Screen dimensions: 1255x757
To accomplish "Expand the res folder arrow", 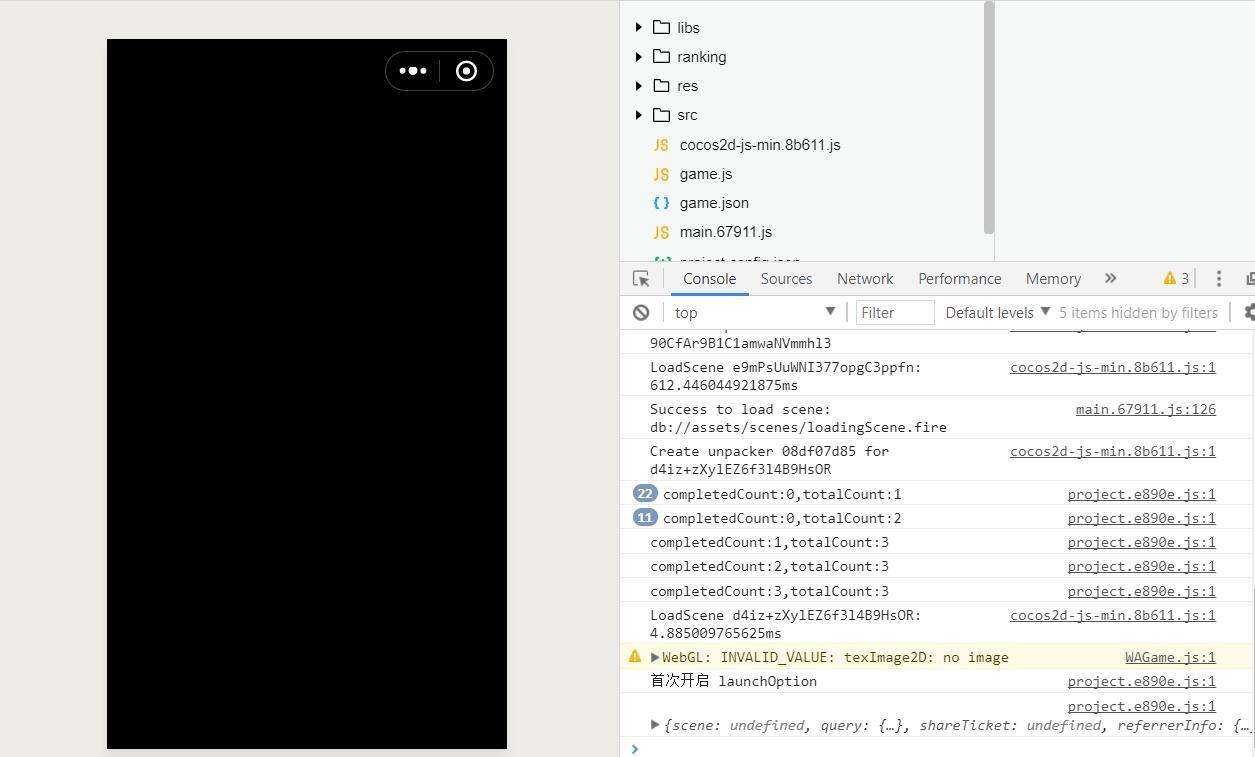I will (639, 85).
